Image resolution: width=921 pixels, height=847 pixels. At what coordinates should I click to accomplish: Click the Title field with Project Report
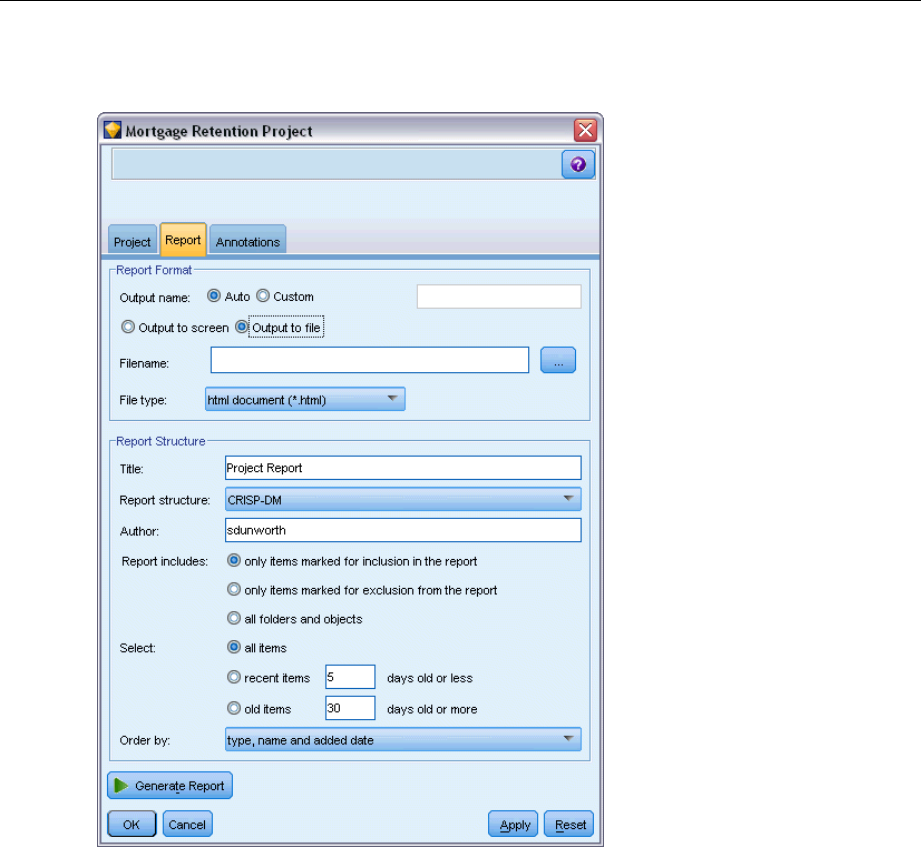point(403,468)
